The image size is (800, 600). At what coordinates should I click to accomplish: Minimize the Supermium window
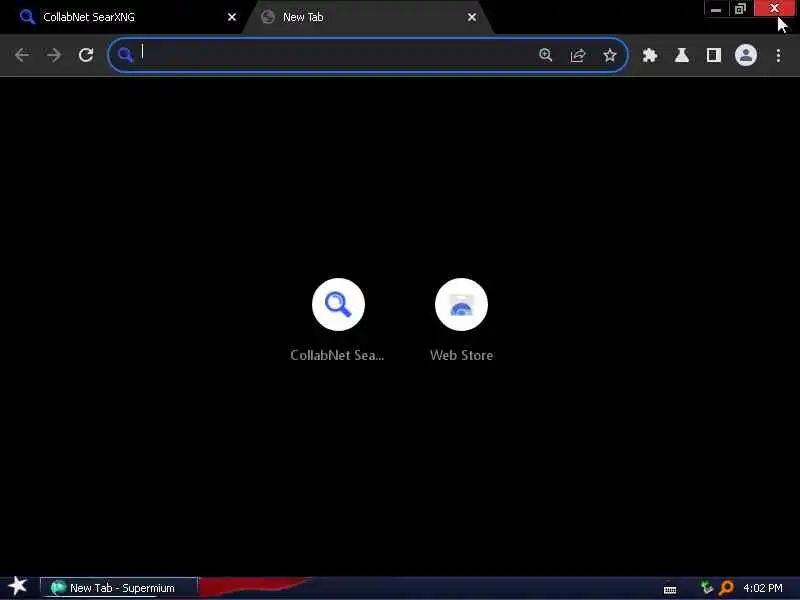716,9
